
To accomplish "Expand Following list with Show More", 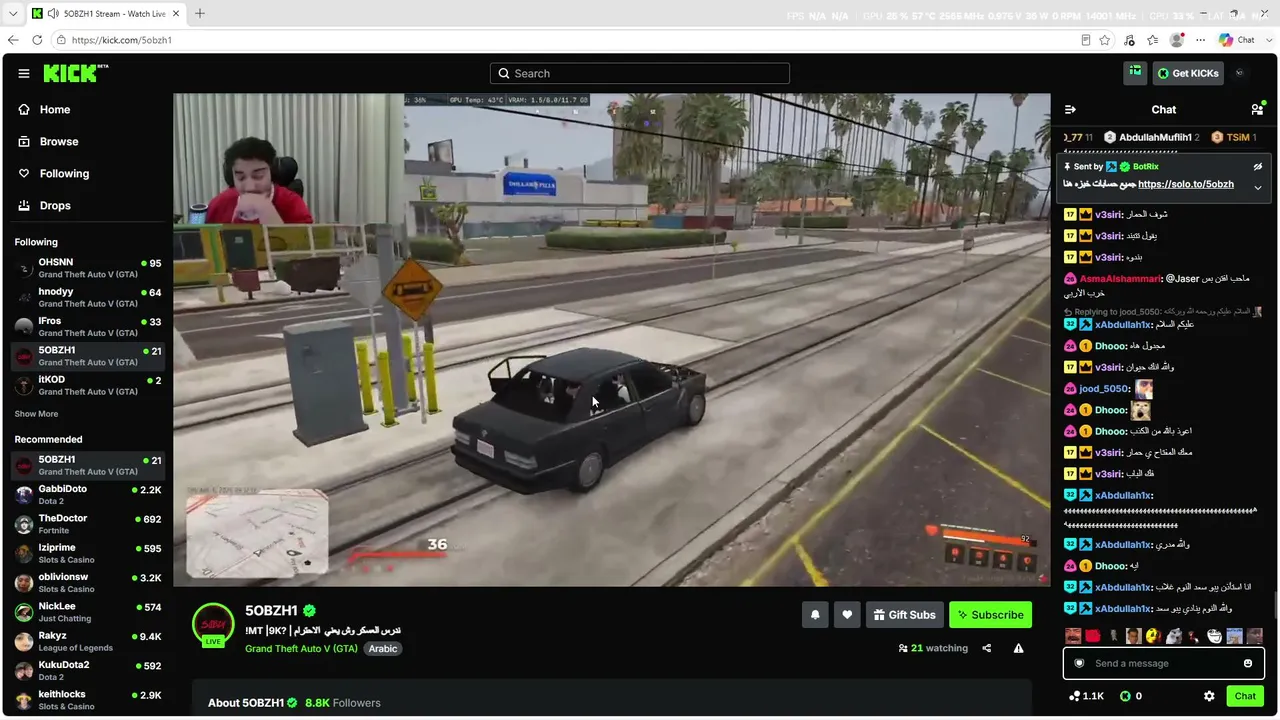I will [36, 414].
